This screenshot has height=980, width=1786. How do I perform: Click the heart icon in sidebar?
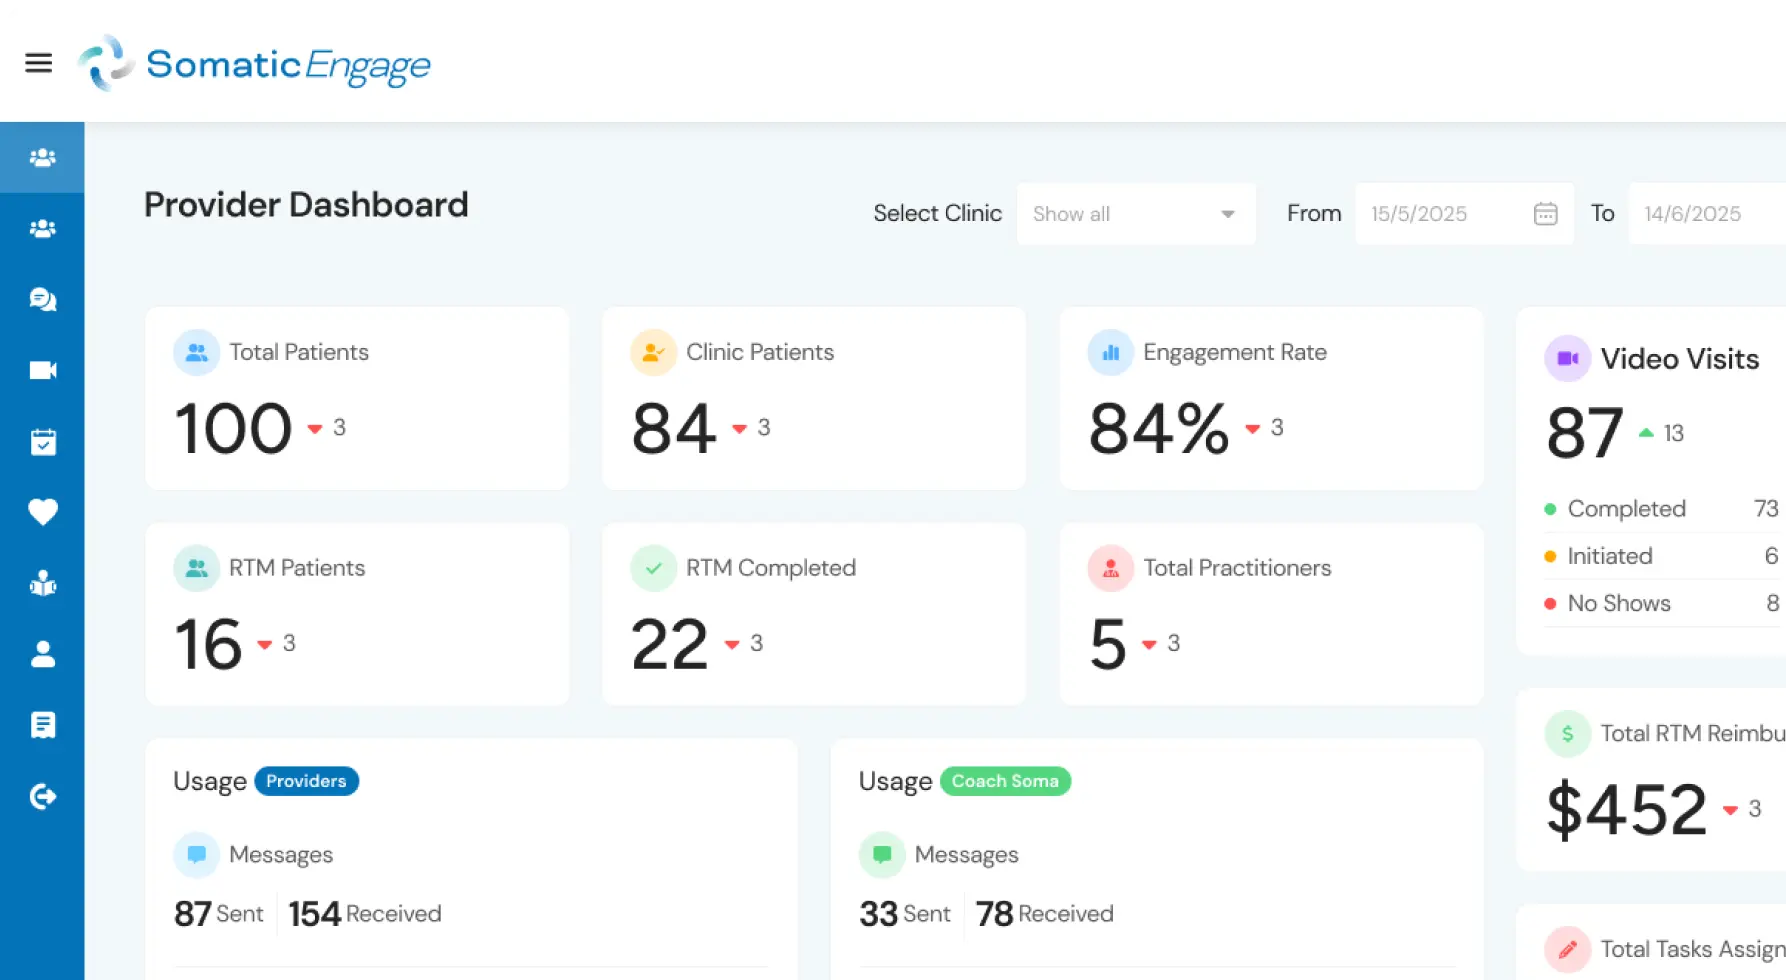(42, 512)
